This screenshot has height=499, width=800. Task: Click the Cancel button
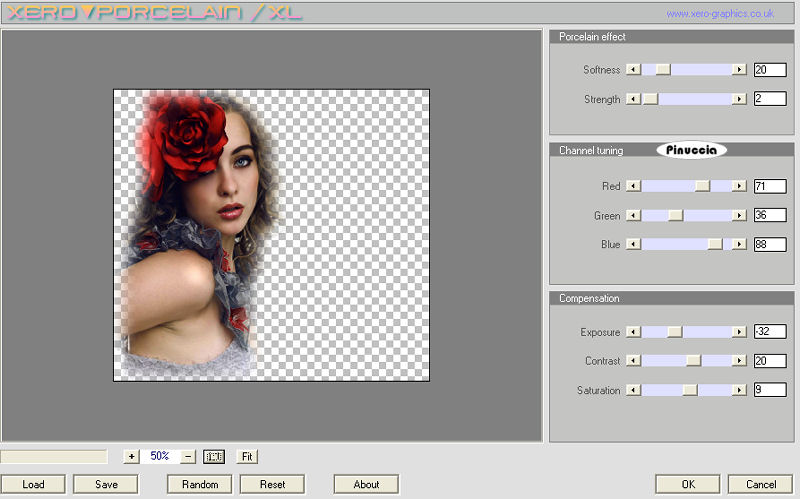(x=761, y=484)
